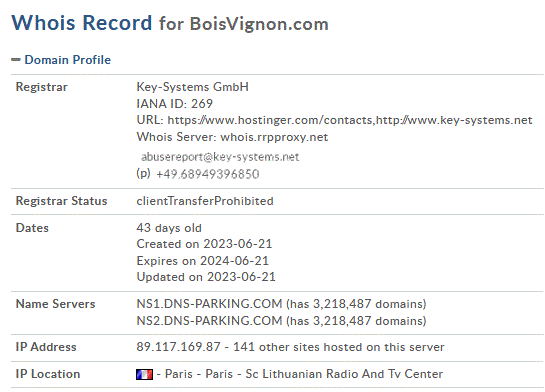The width and height of the screenshot is (545, 392).
Task: Click the IANA ID: 269 text
Action: (174, 104)
